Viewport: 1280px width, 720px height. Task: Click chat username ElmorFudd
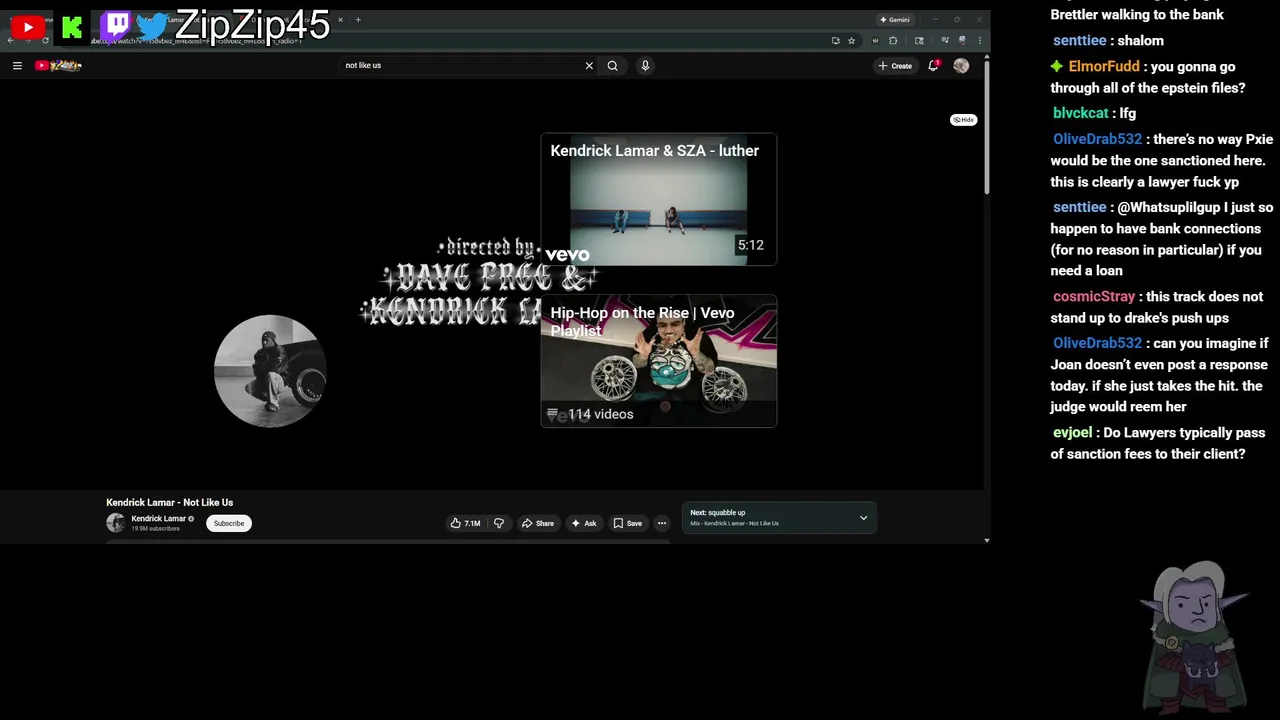(1104, 67)
